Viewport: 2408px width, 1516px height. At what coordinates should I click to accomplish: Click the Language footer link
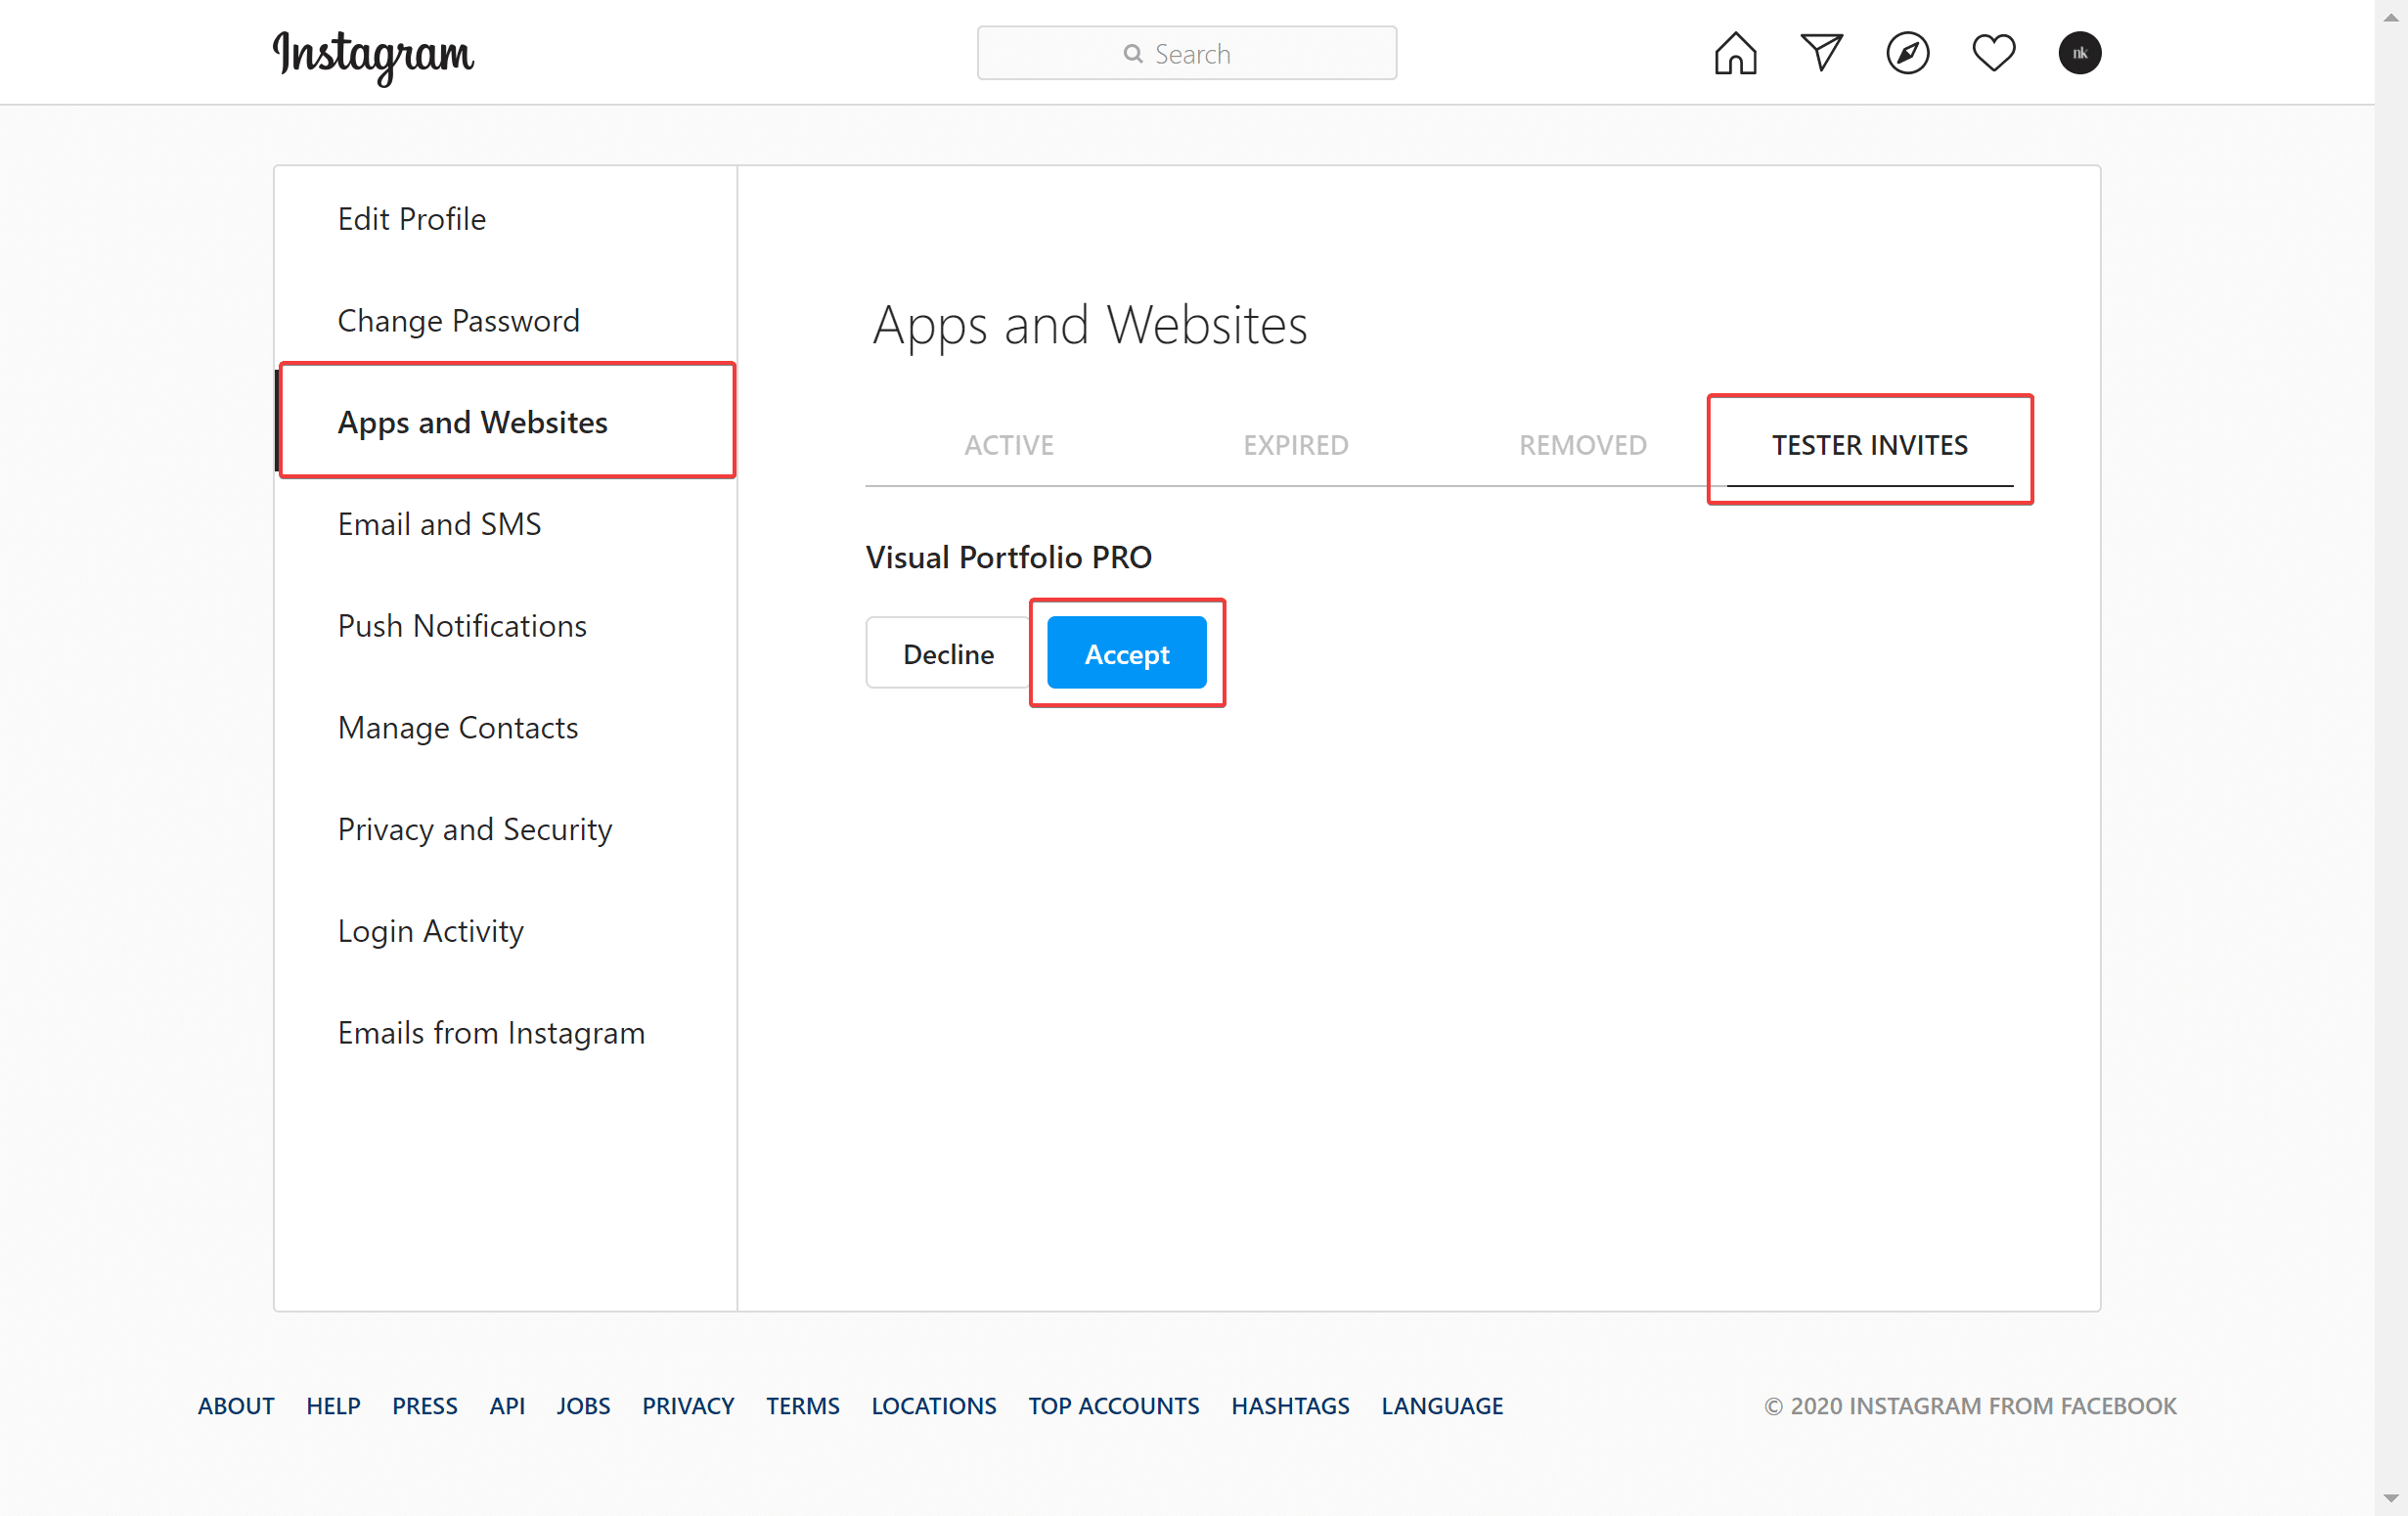click(1441, 1405)
